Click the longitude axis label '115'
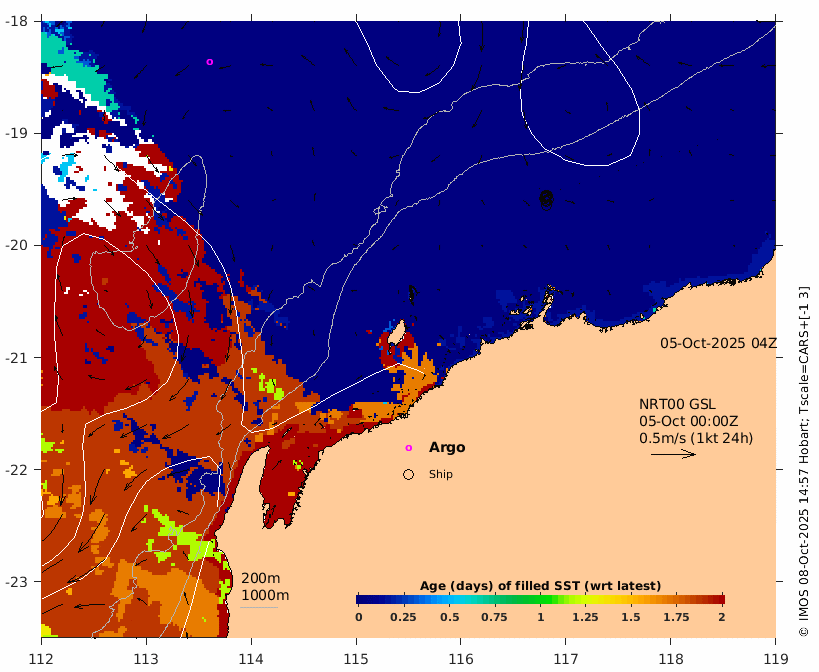Image resolution: width=819 pixels, height=672 pixels. [356, 659]
